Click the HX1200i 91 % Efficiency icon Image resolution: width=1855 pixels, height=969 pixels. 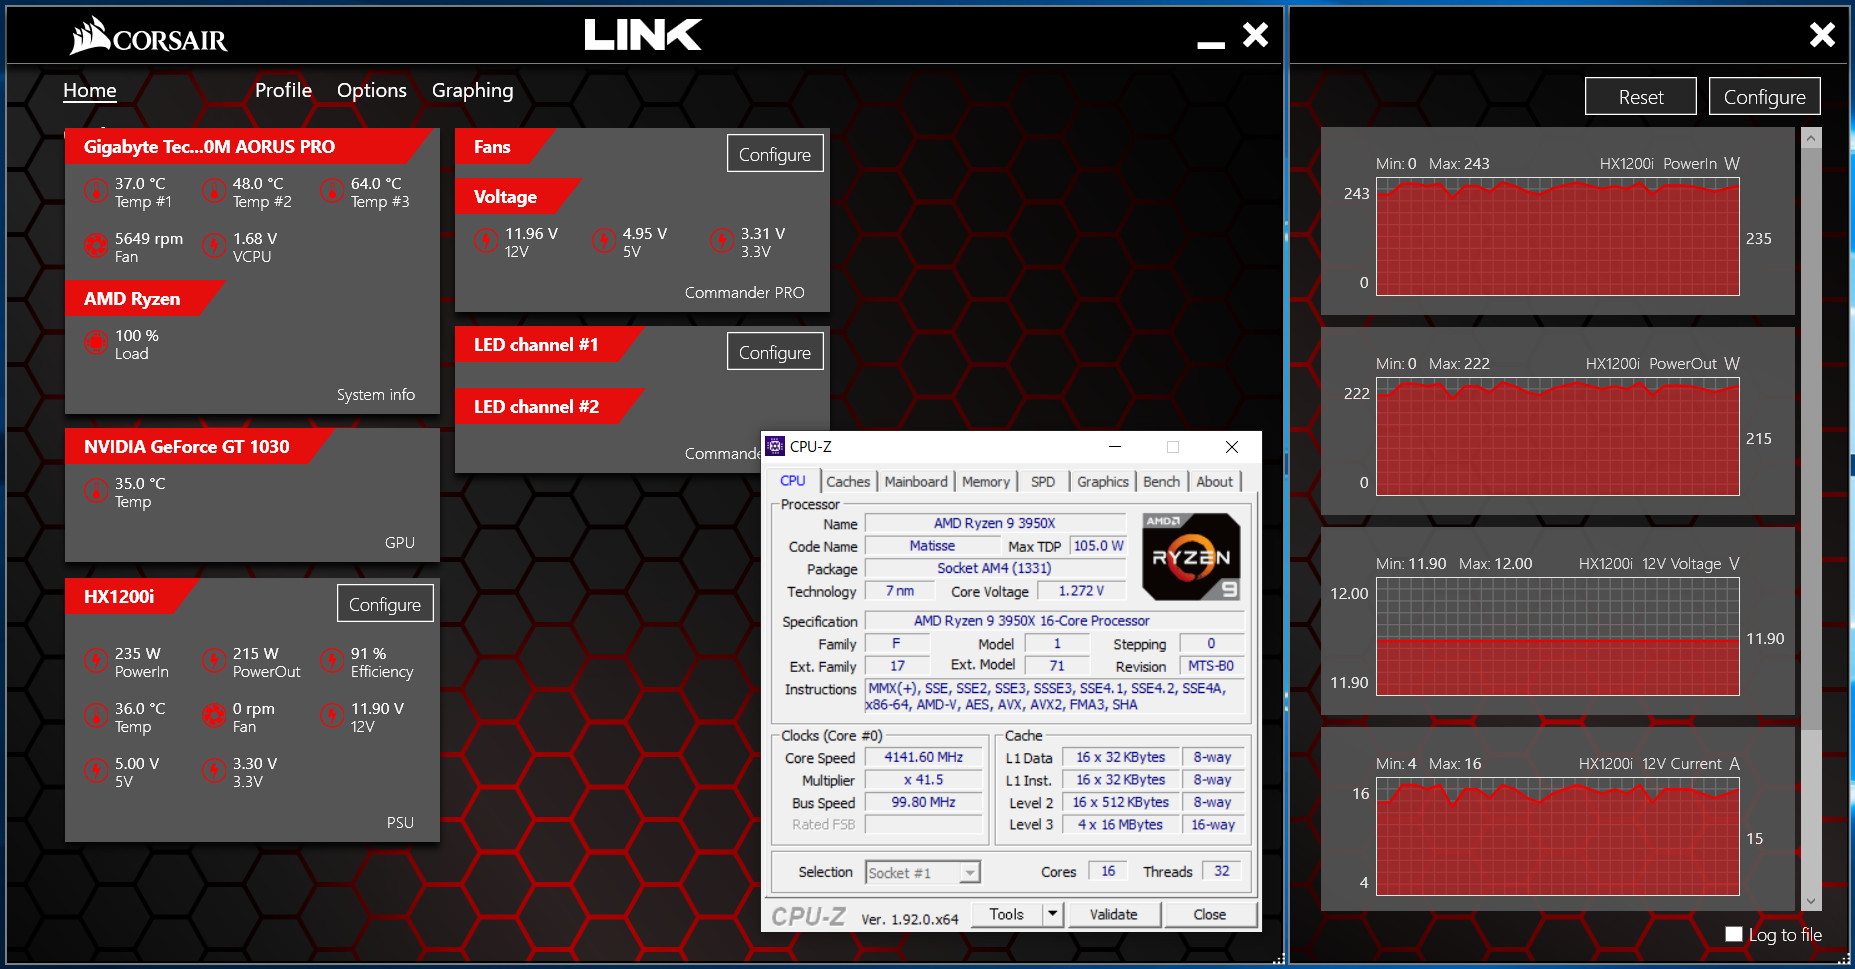(332, 660)
